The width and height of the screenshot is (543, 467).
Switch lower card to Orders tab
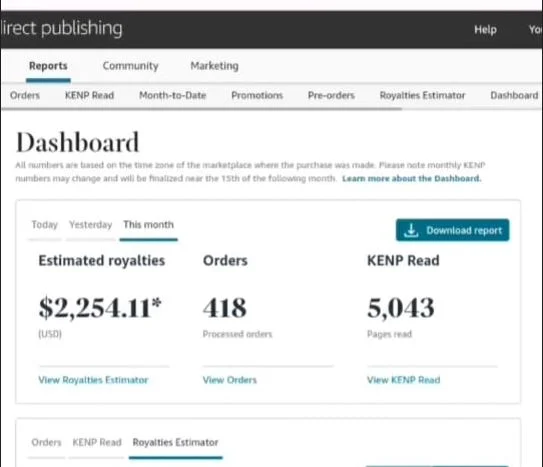pos(46,442)
